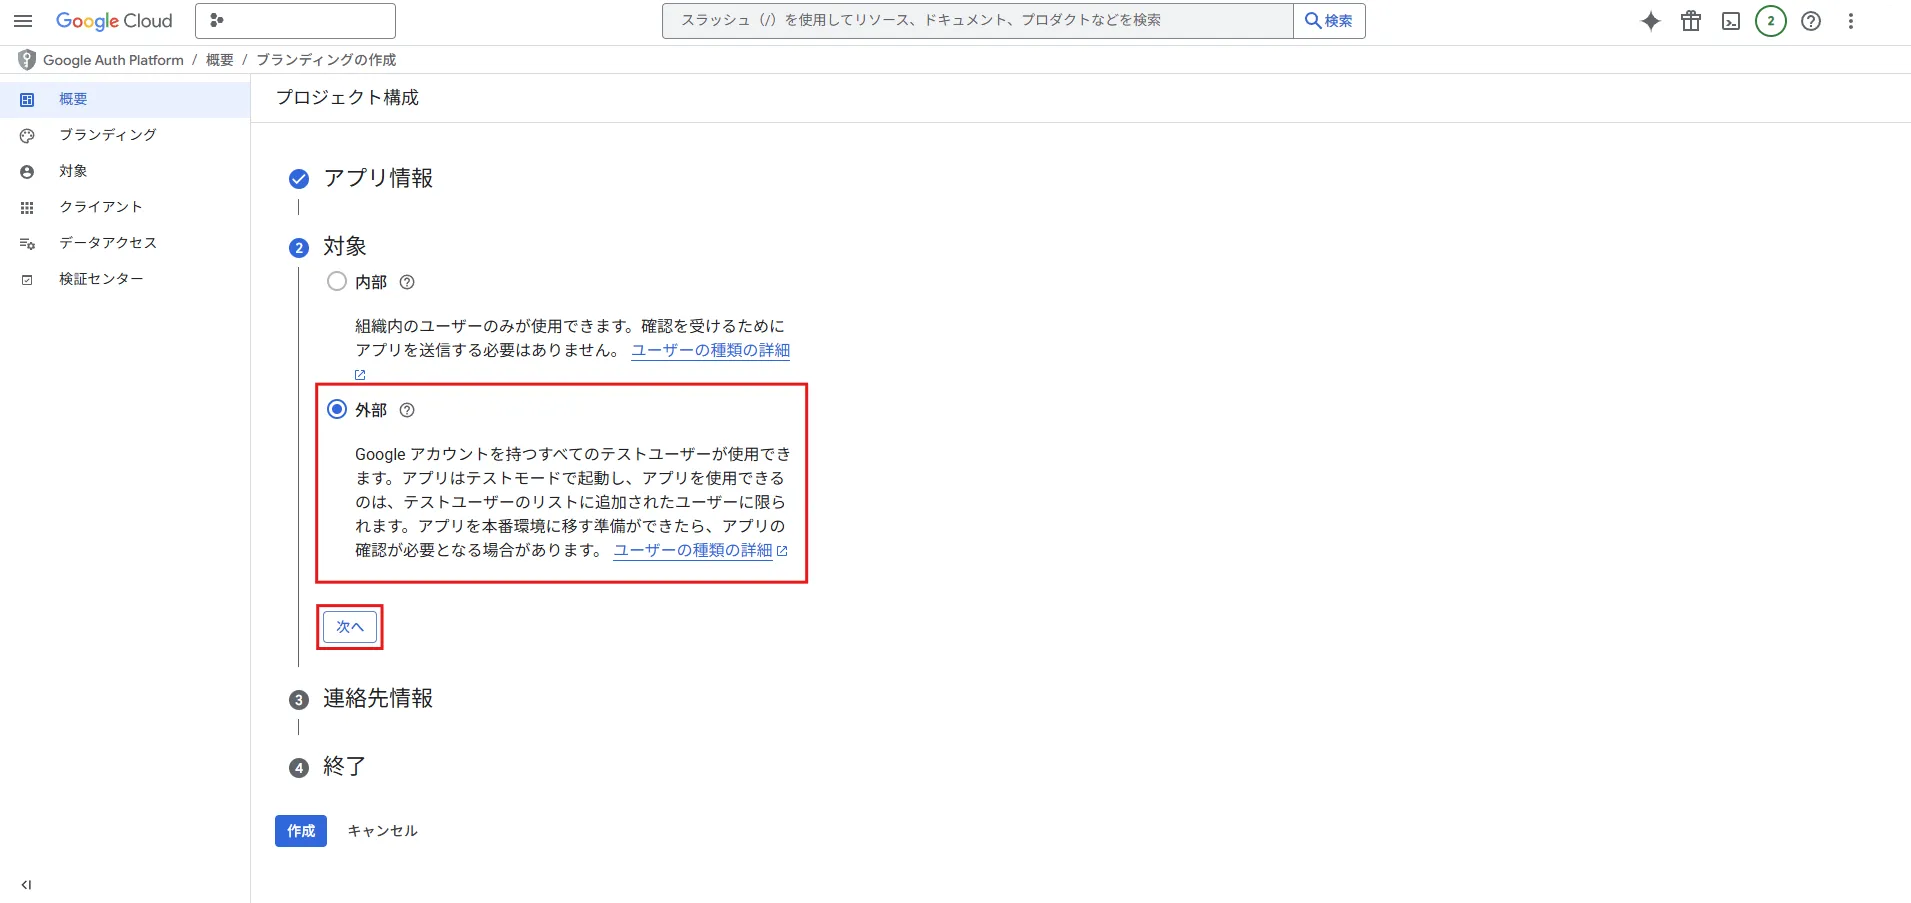Screen dimensions: 1911x903
Task: Click the external-link icon under 内部 description
Action: pyautogui.click(x=360, y=375)
